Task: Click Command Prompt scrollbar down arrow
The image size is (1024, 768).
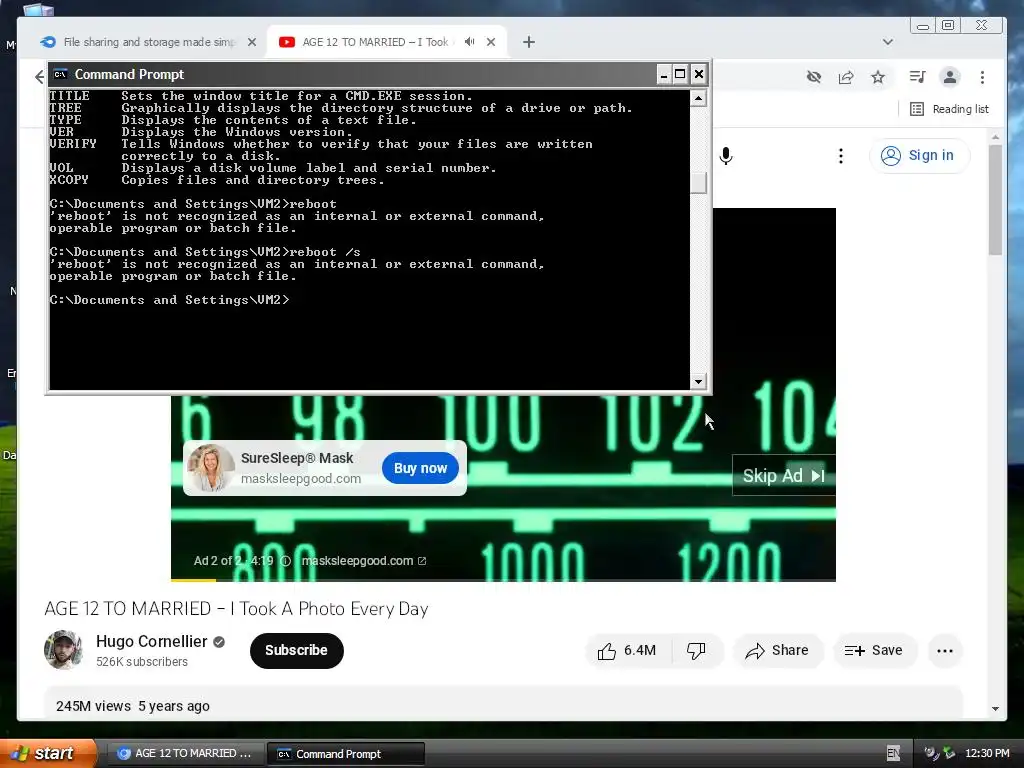Action: pyautogui.click(x=699, y=381)
